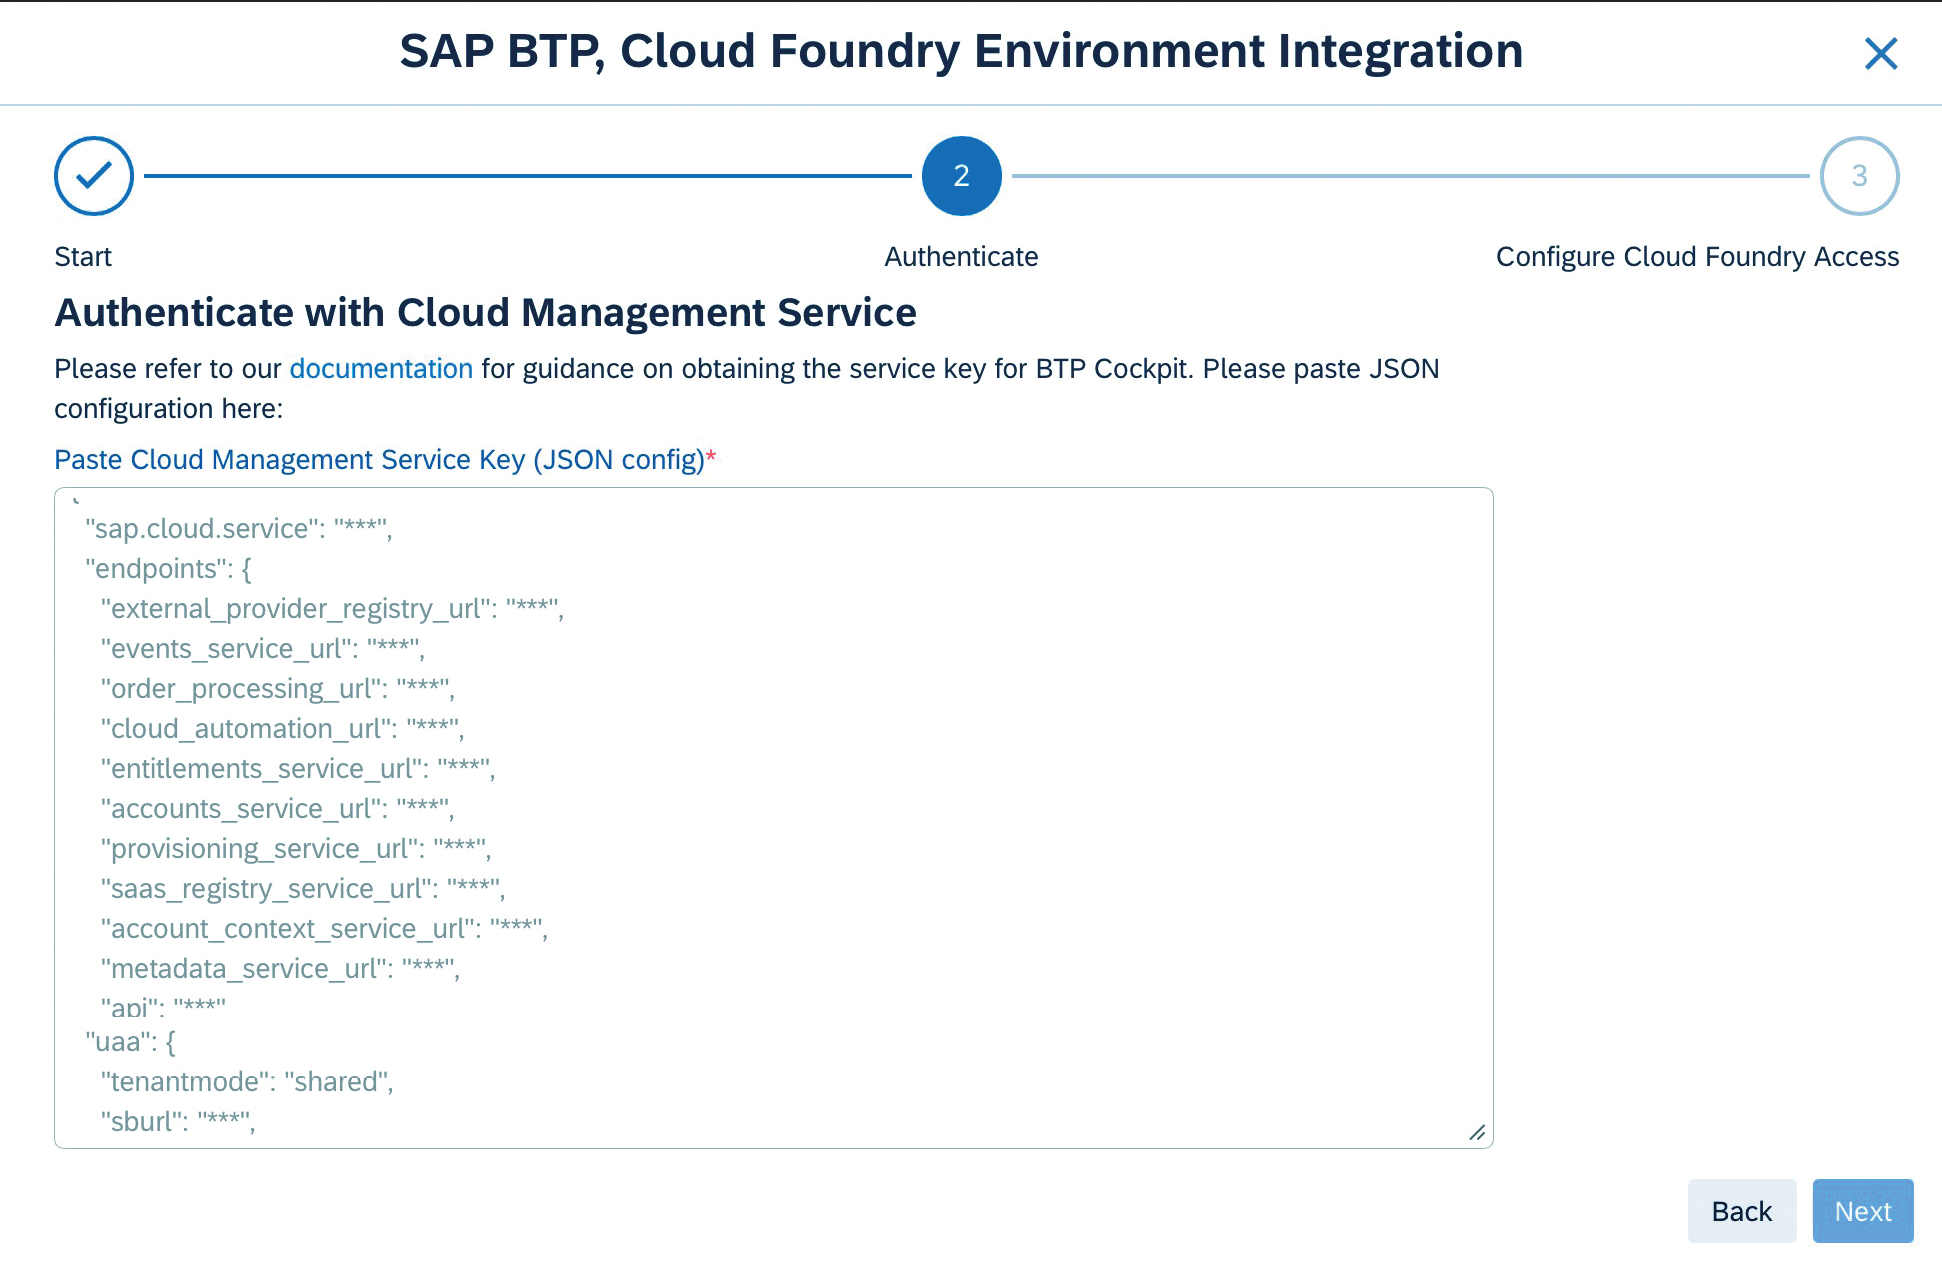This screenshot has height=1261, width=1942.
Task: Click the "sburl" line
Action: tap(178, 1121)
